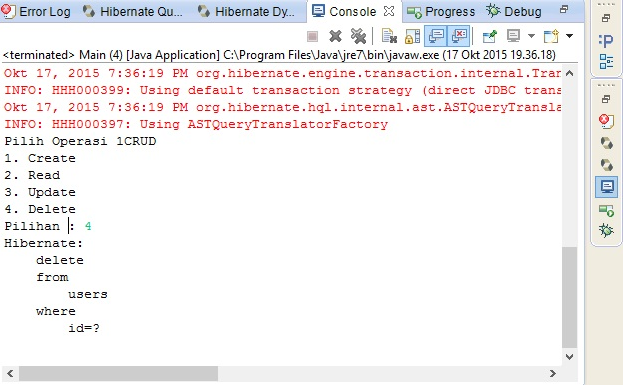Open the Display Selected Console dropdown arrow
Viewport: 623px width, 385px height.
[x=531, y=36]
